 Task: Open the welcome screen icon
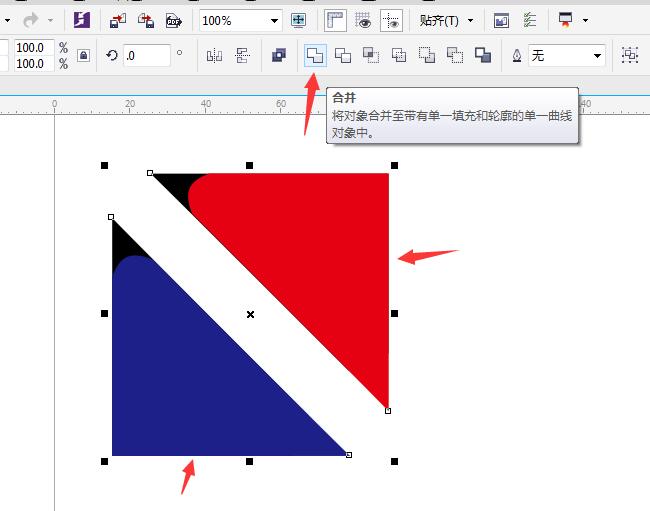[x=501, y=20]
